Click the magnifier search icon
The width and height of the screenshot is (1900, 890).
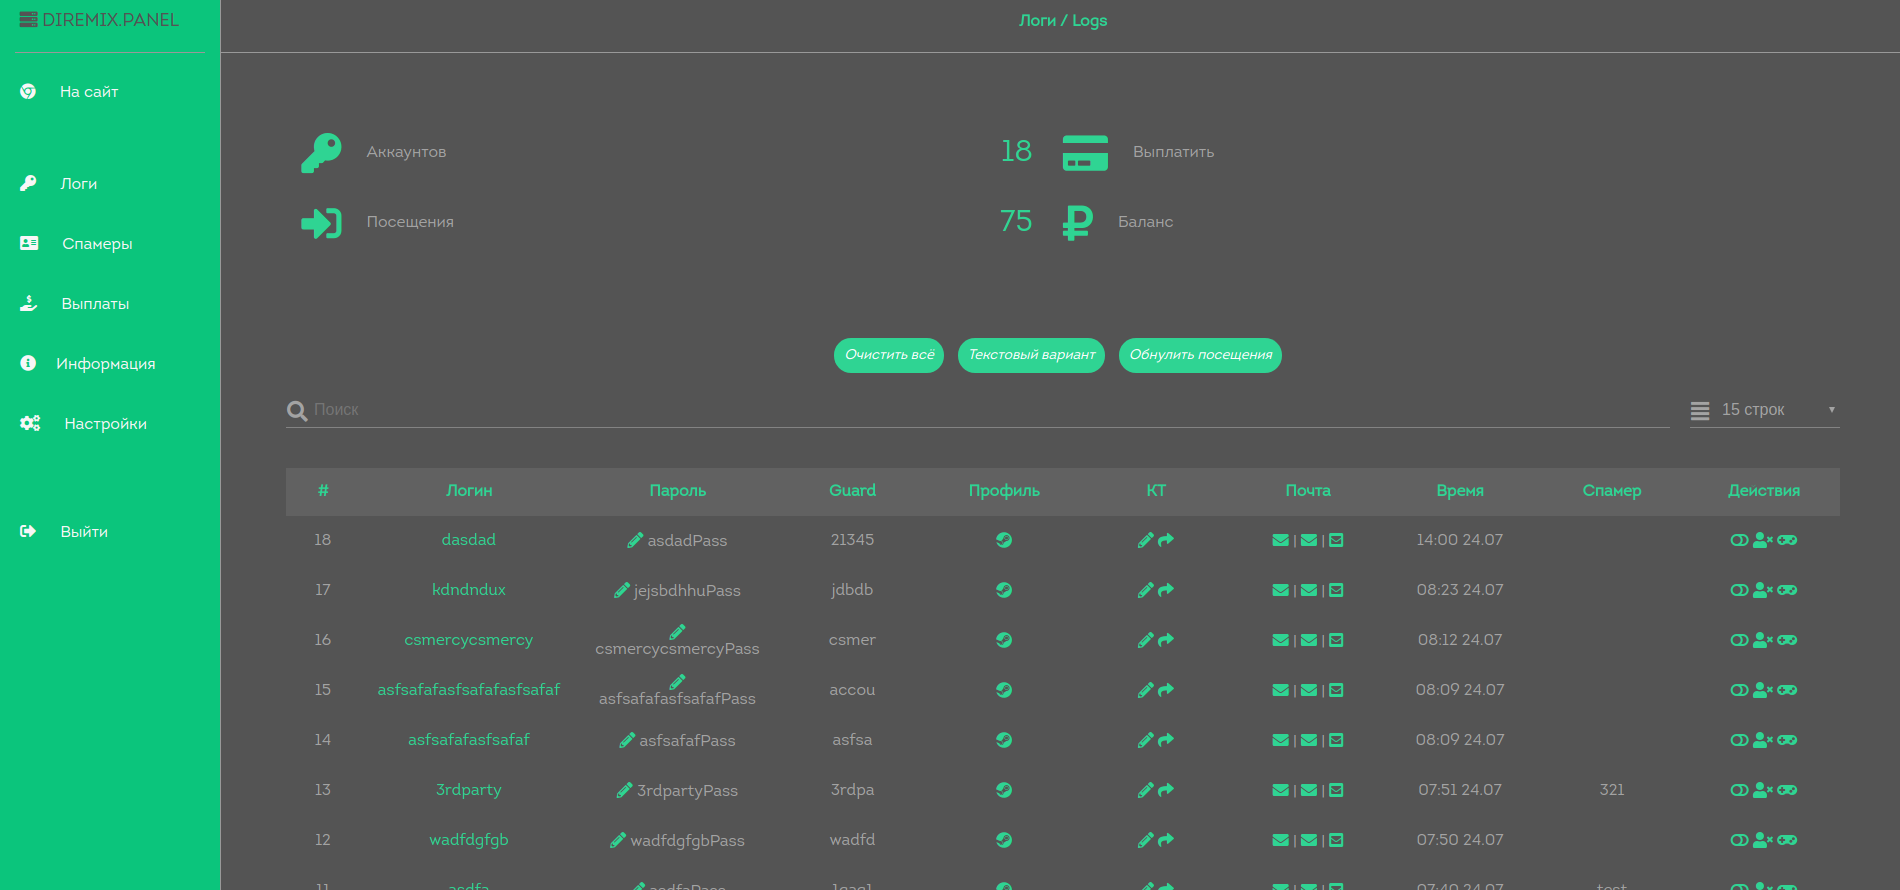click(297, 411)
